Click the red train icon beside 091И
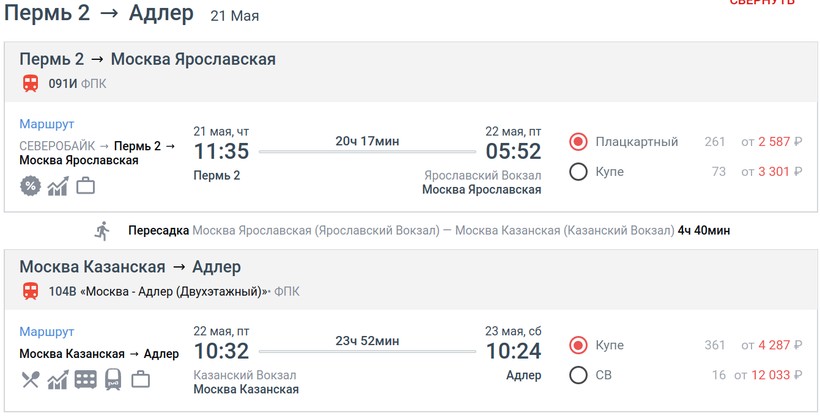Screen dimensions: 820x416 31,84
